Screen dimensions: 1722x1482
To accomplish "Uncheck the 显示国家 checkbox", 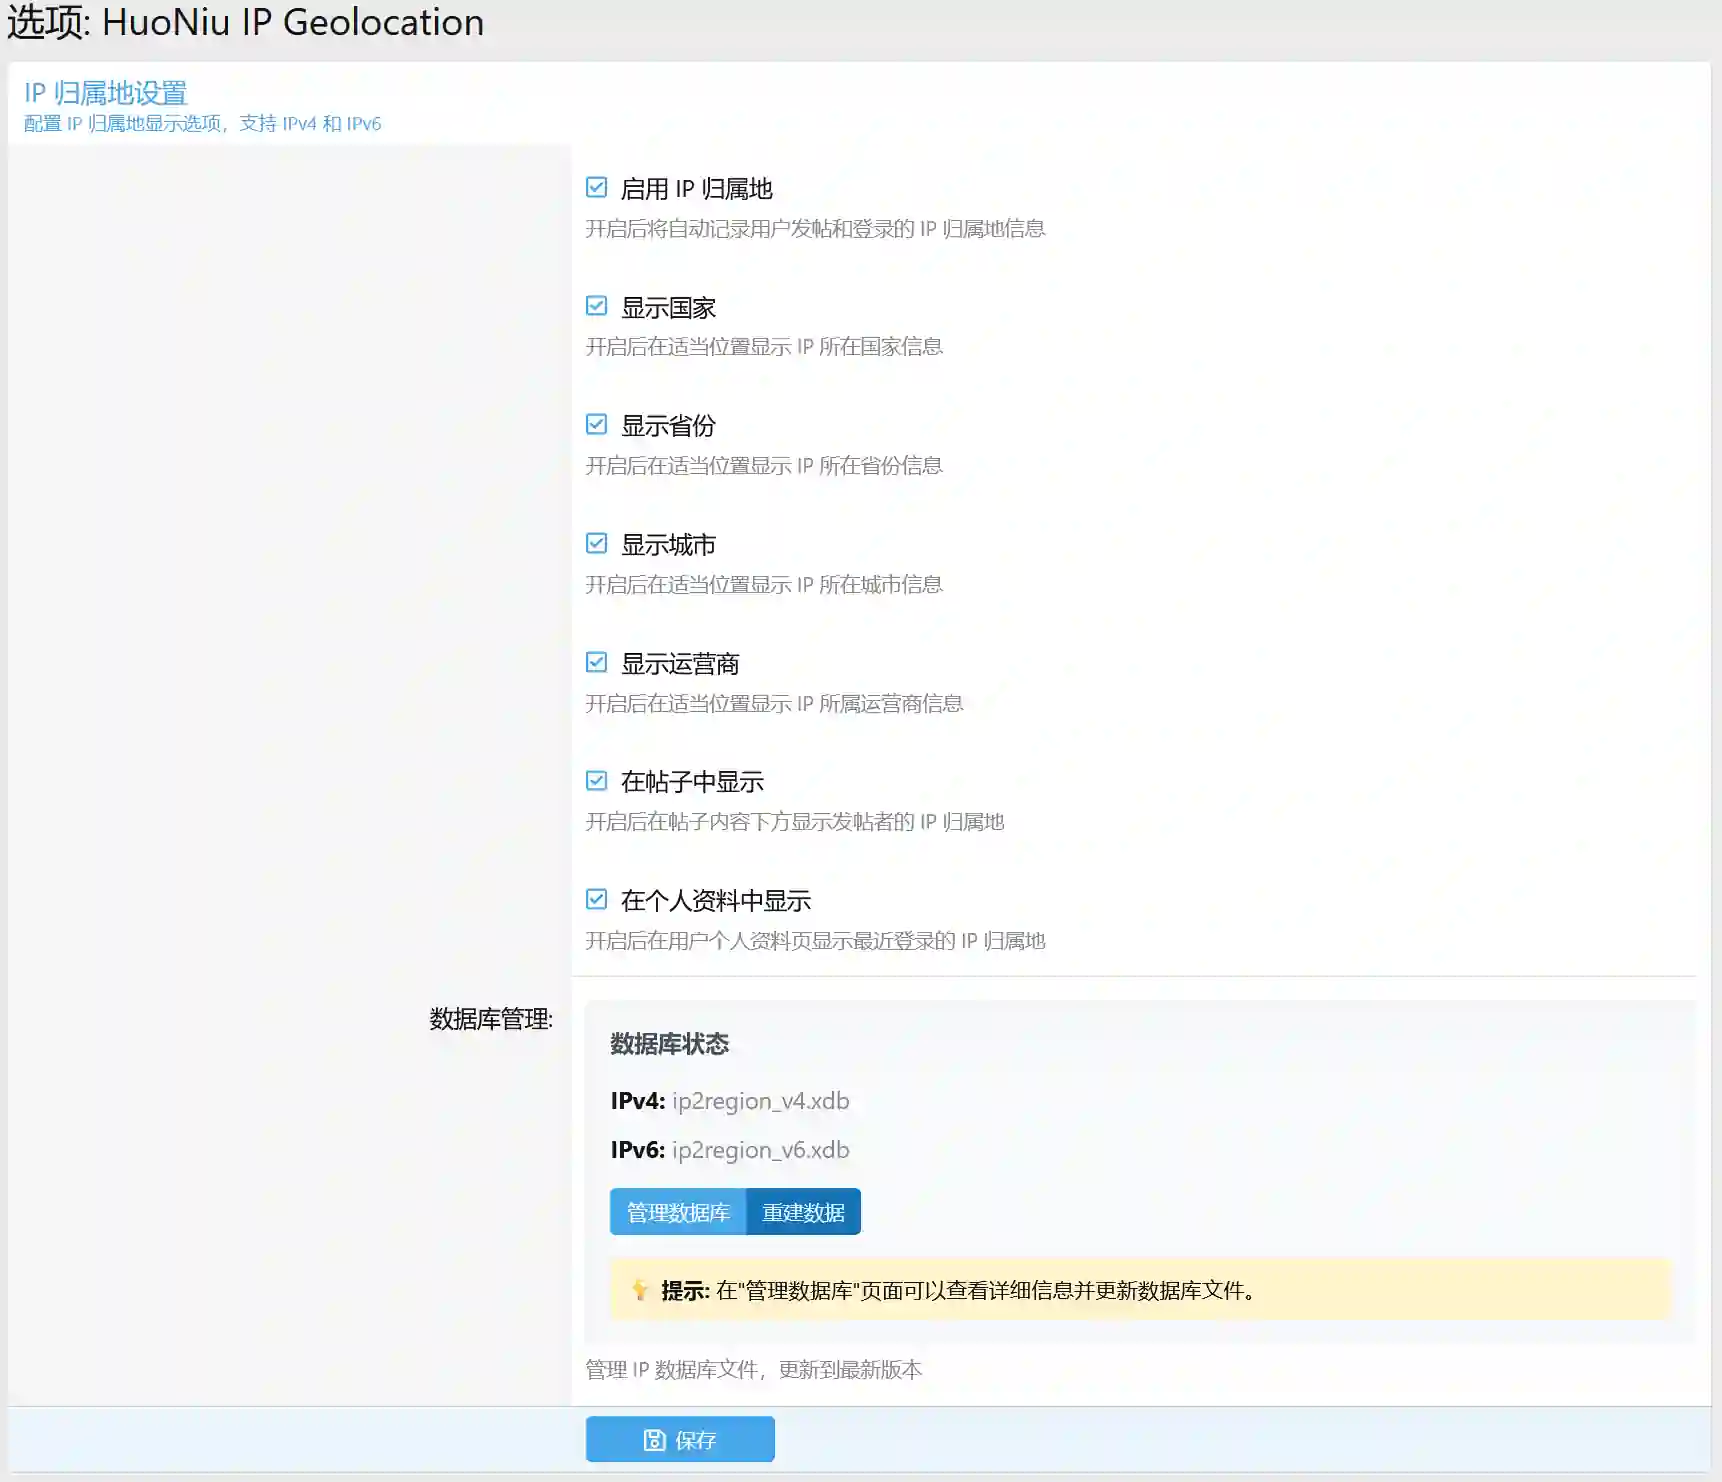I will click(597, 306).
